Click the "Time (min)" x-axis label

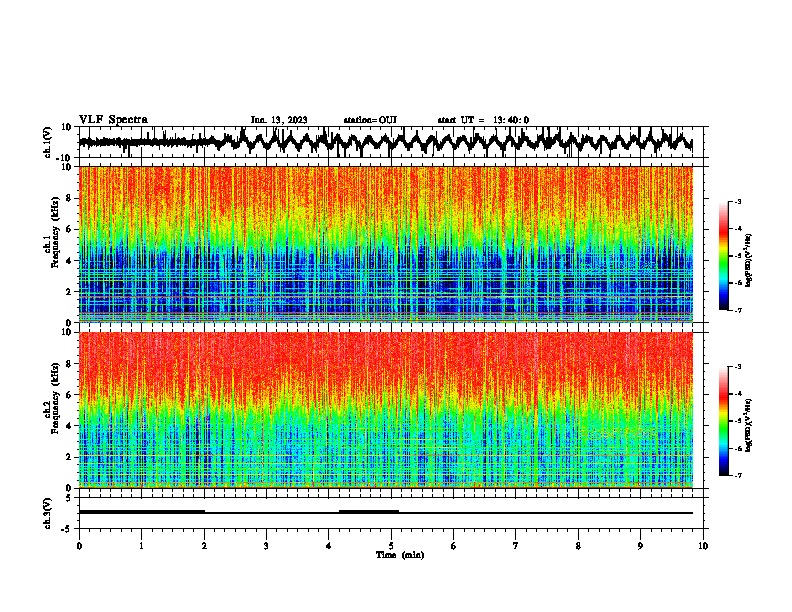coord(400,555)
